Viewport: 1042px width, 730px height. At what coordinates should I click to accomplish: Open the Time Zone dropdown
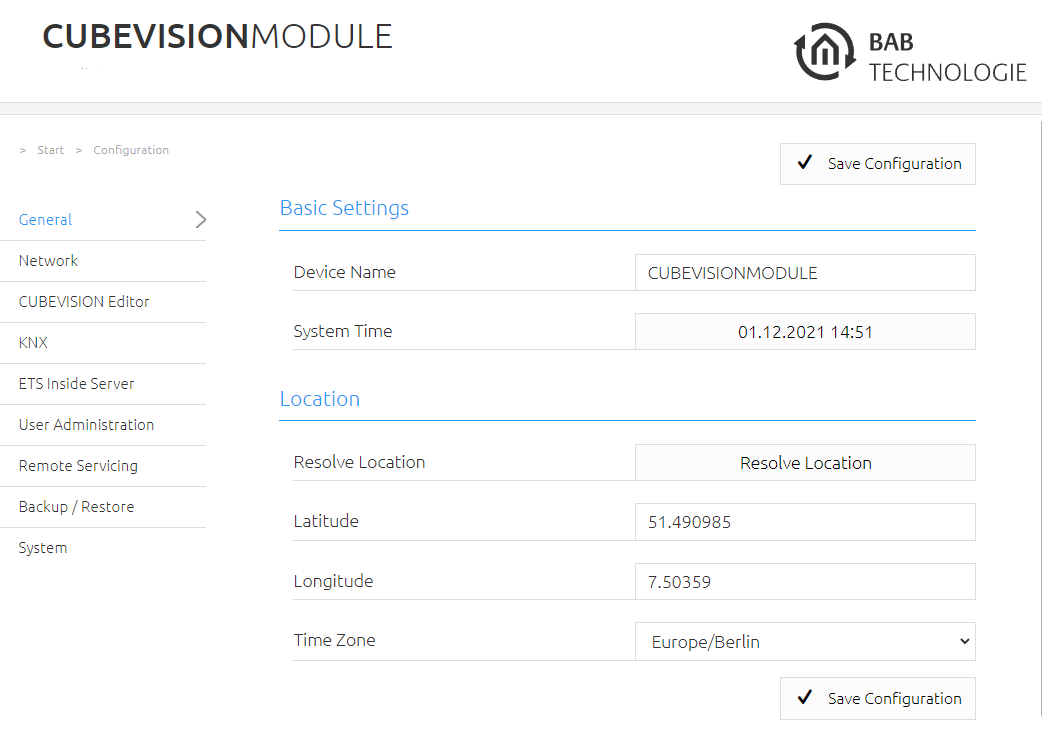pyautogui.click(x=805, y=642)
